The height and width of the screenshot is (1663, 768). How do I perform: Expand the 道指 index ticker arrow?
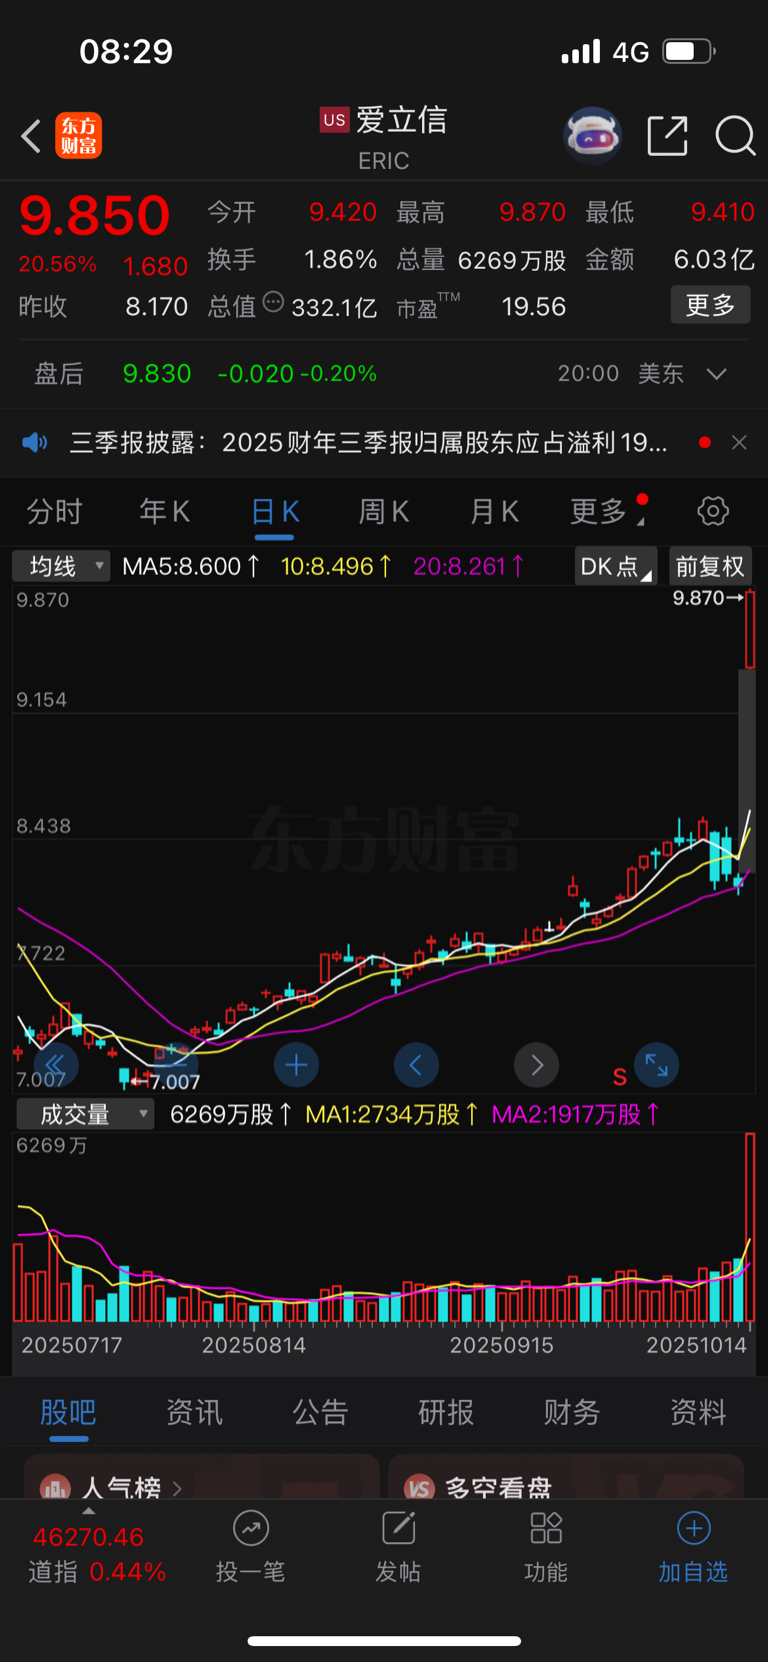point(89,1510)
